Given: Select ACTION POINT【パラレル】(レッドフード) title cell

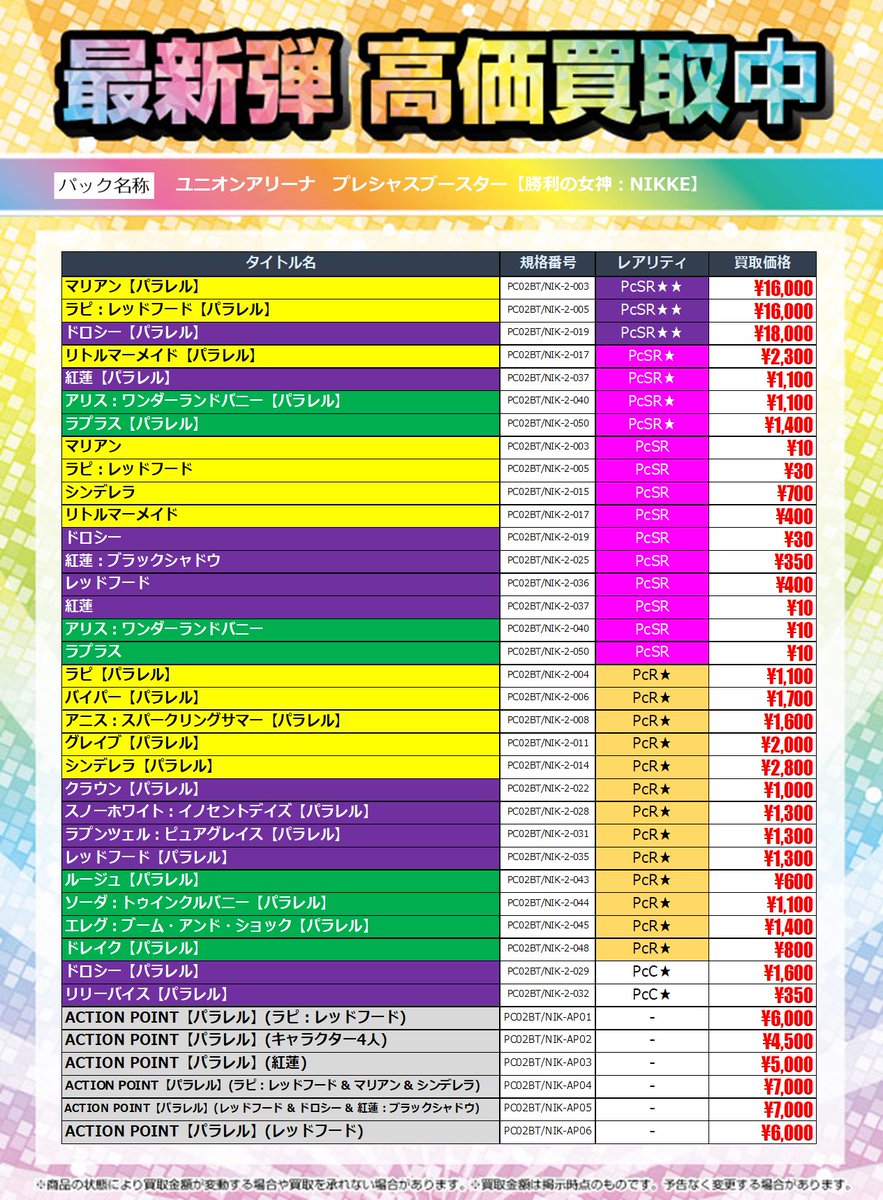Looking at the screenshot, I should click(281, 1134).
